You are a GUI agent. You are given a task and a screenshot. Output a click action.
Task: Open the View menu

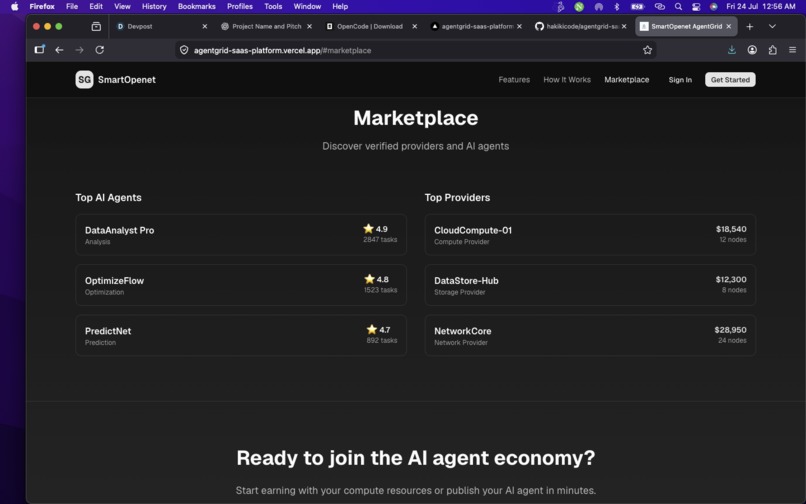tap(122, 7)
